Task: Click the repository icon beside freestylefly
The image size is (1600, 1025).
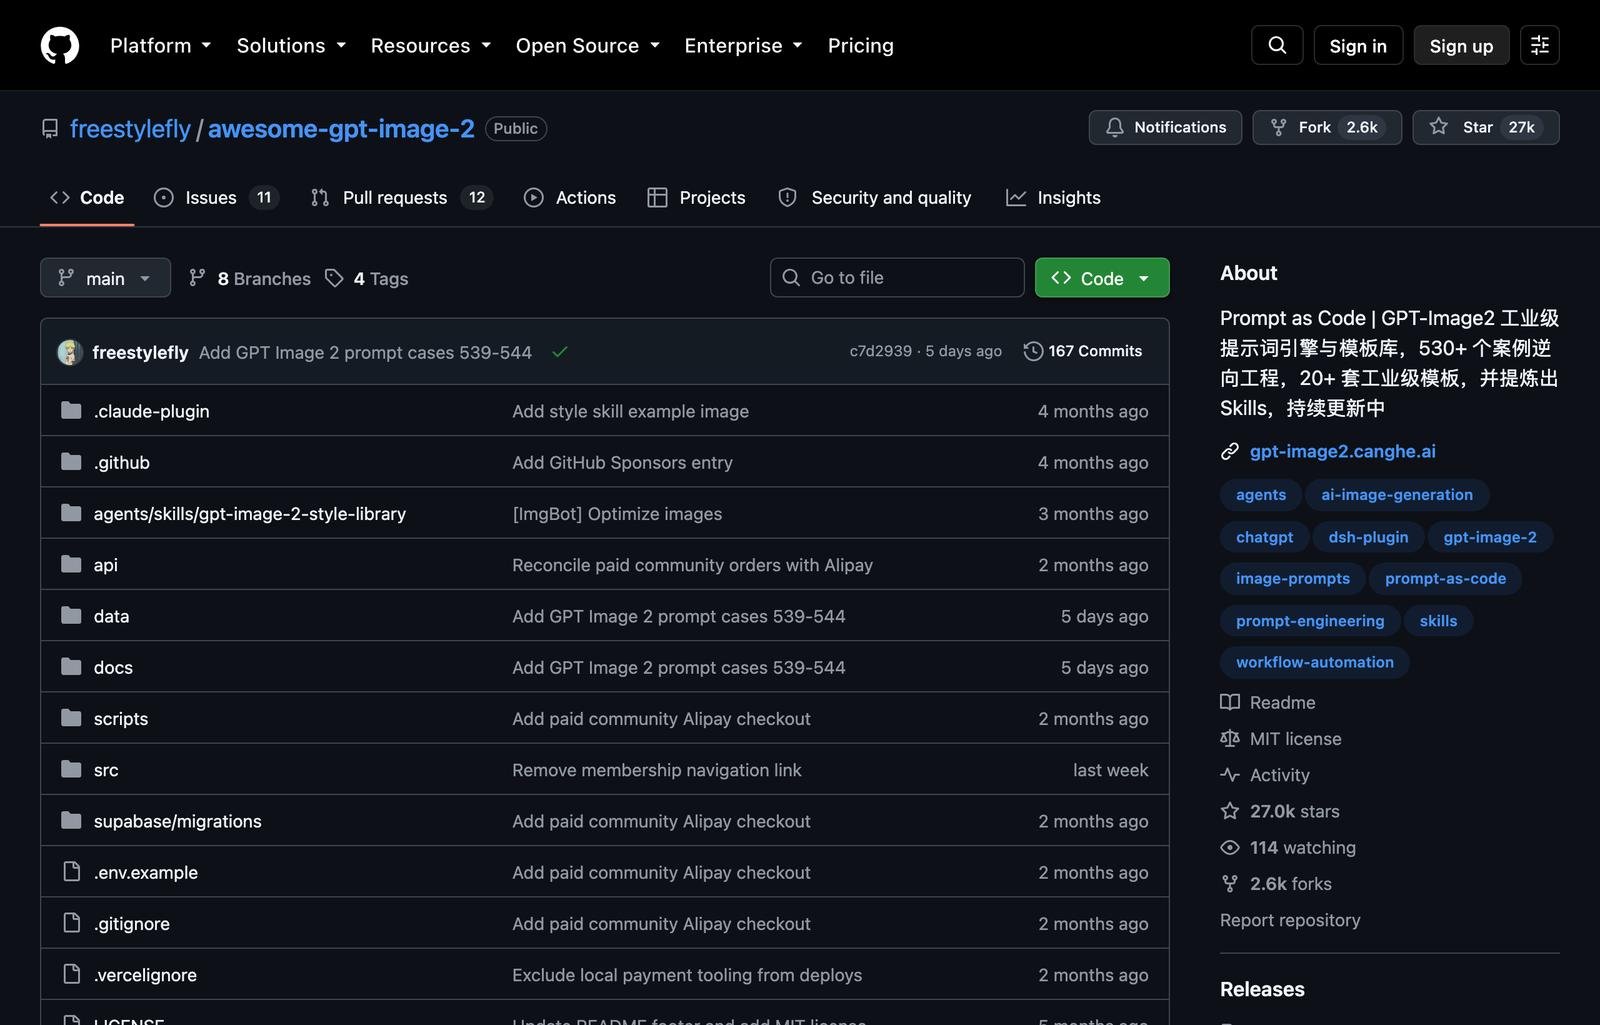Action: (50, 129)
